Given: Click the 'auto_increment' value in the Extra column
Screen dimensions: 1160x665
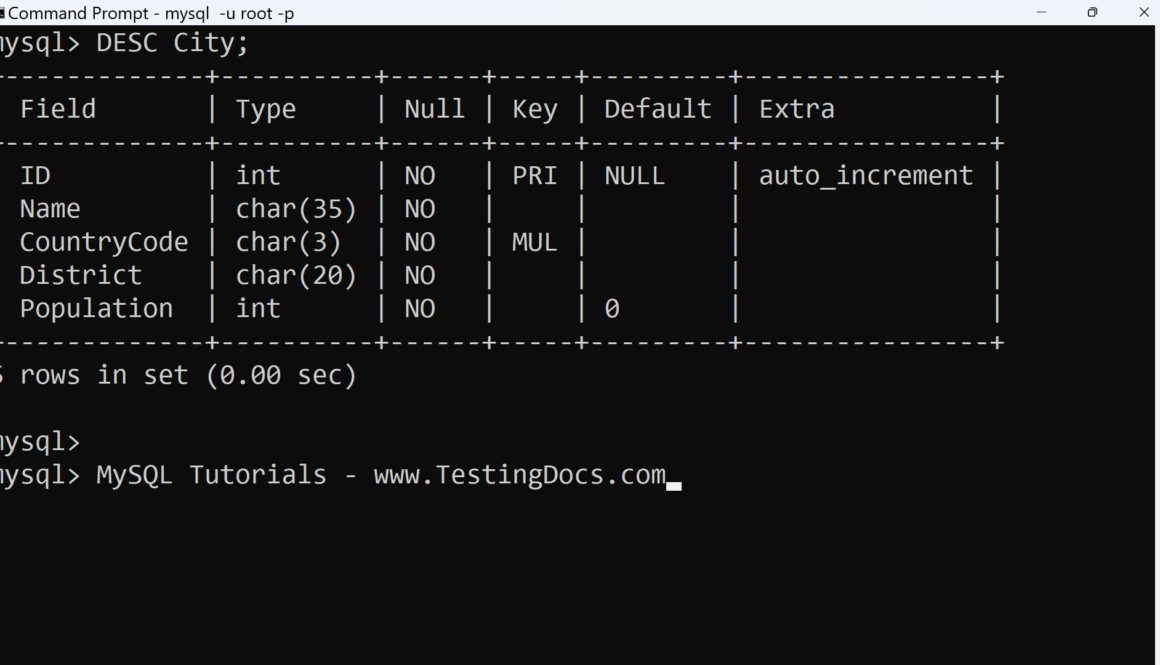Looking at the screenshot, I should 865,176.
